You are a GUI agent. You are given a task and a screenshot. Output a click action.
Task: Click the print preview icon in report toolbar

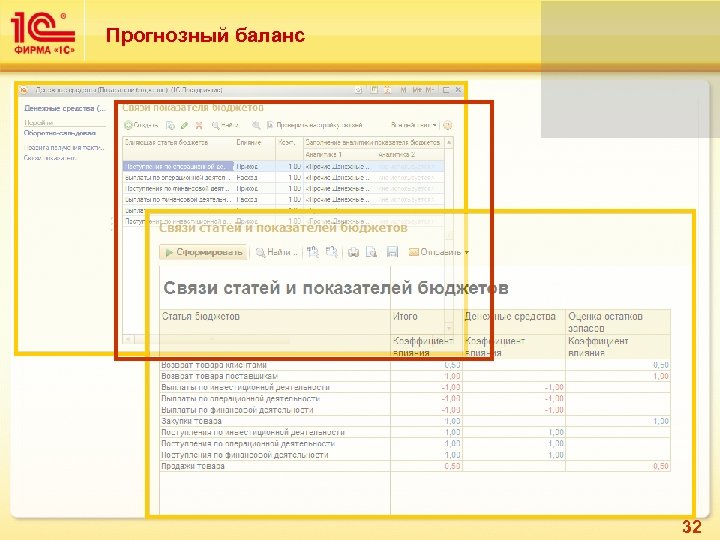tap(371, 252)
